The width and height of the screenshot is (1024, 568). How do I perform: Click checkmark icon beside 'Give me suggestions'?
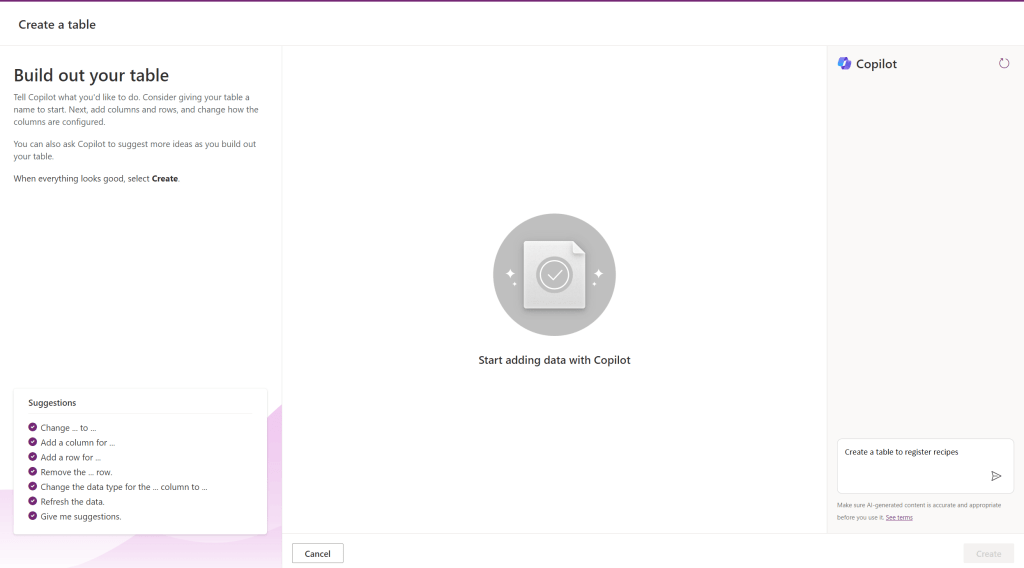(x=33, y=516)
